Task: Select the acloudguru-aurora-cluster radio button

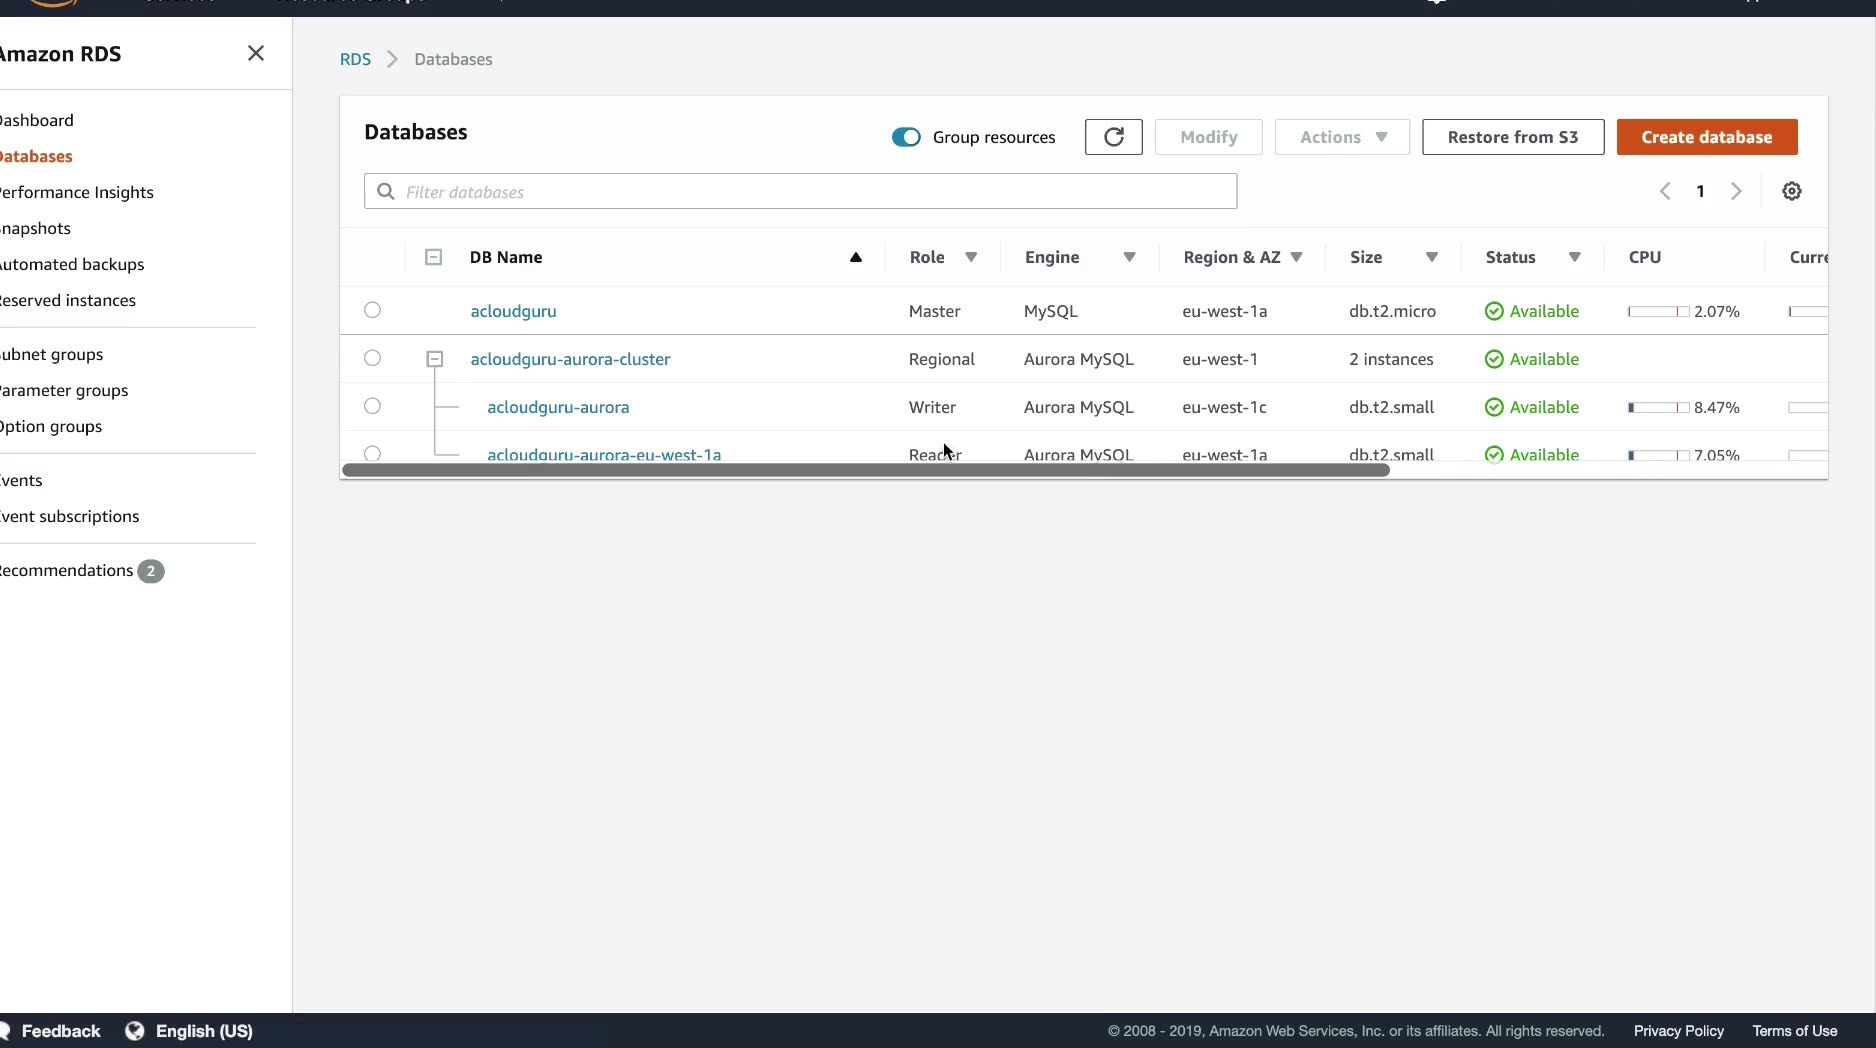Action: (372, 358)
